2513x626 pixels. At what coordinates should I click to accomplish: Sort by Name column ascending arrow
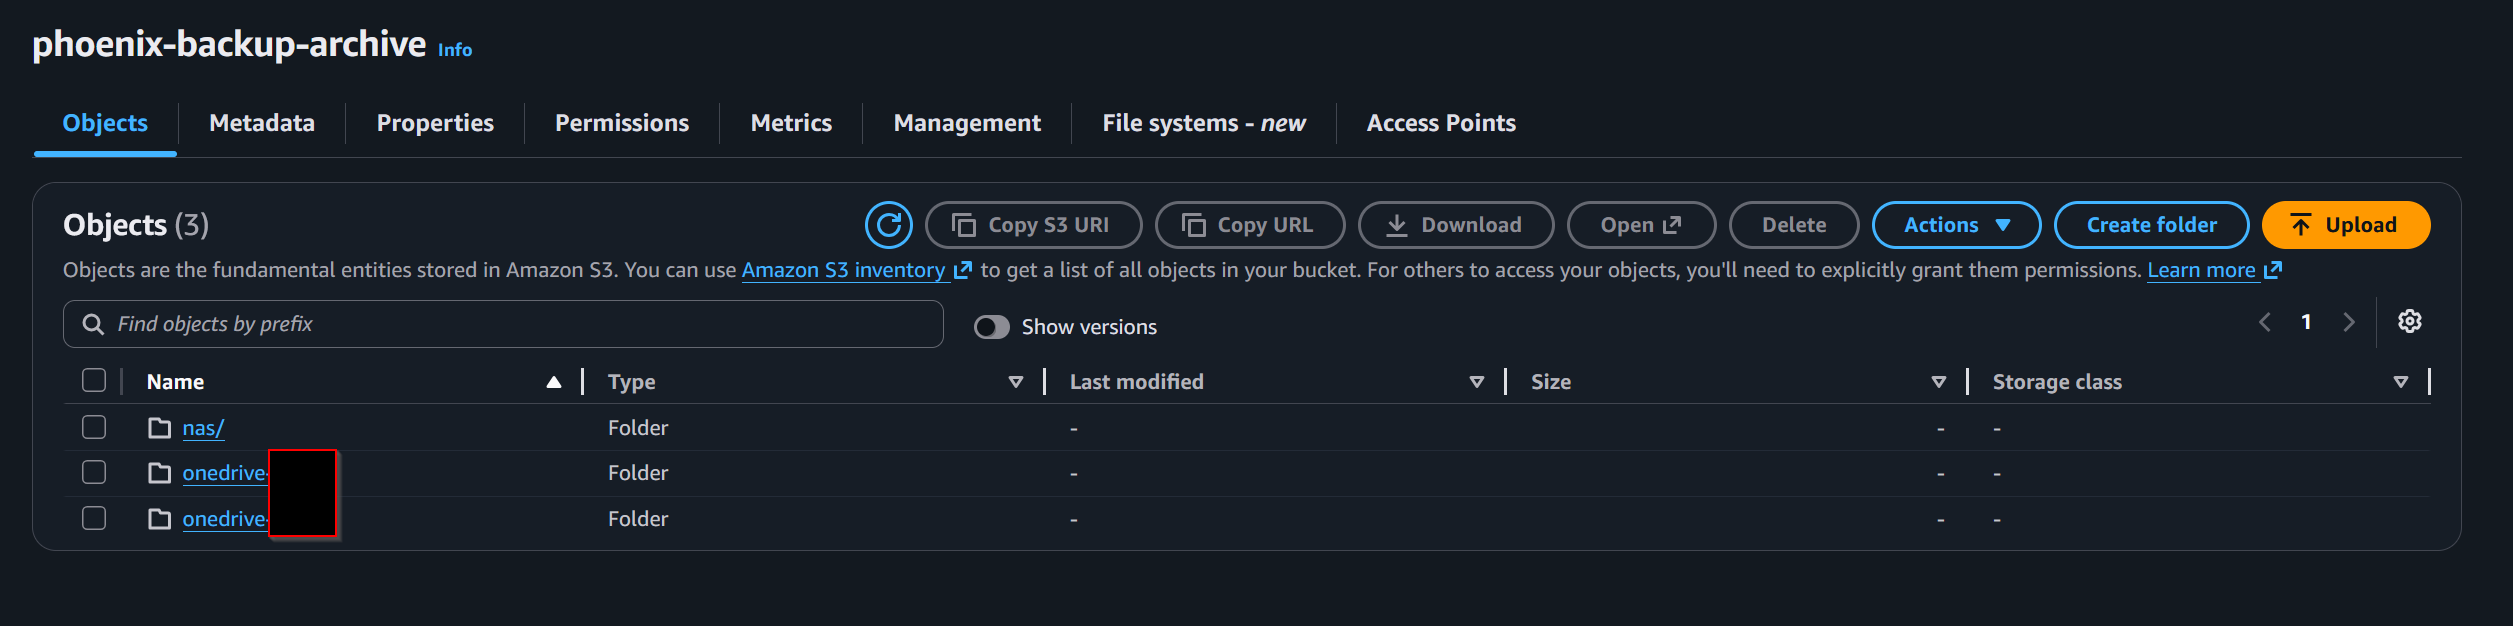pyautogui.click(x=554, y=382)
